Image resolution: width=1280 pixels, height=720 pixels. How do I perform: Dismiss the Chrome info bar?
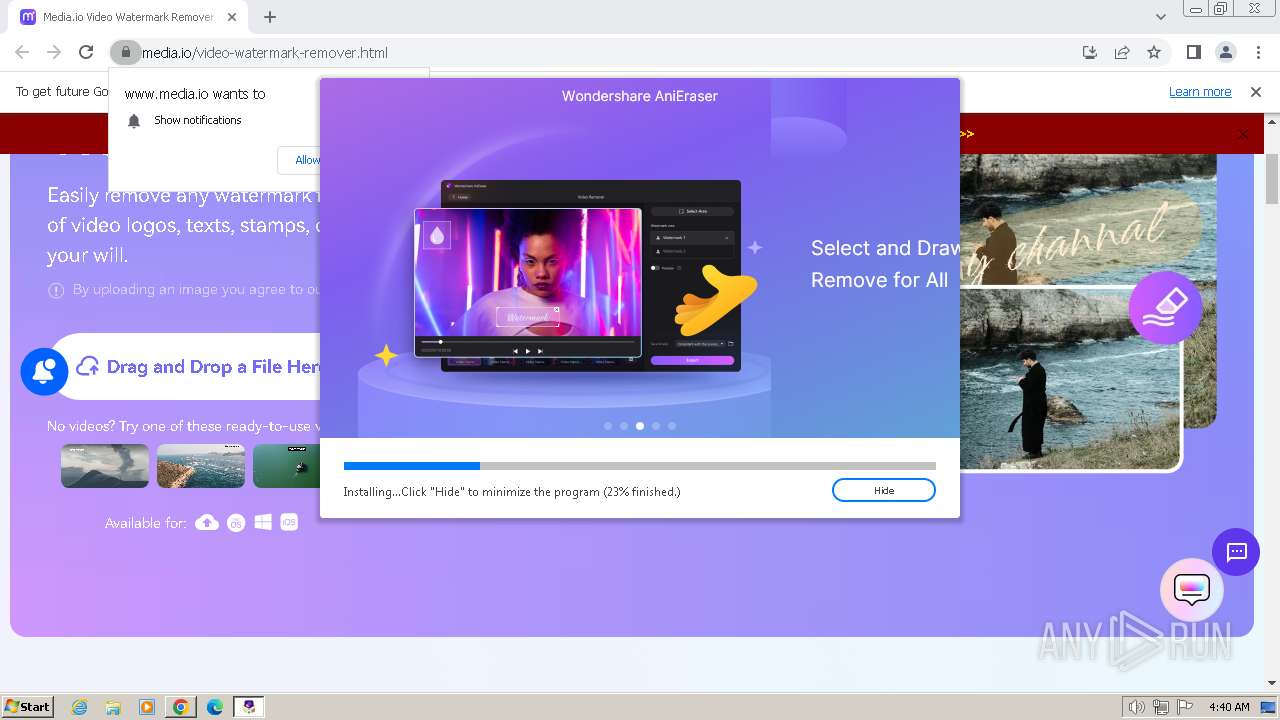[x=1256, y=91]
